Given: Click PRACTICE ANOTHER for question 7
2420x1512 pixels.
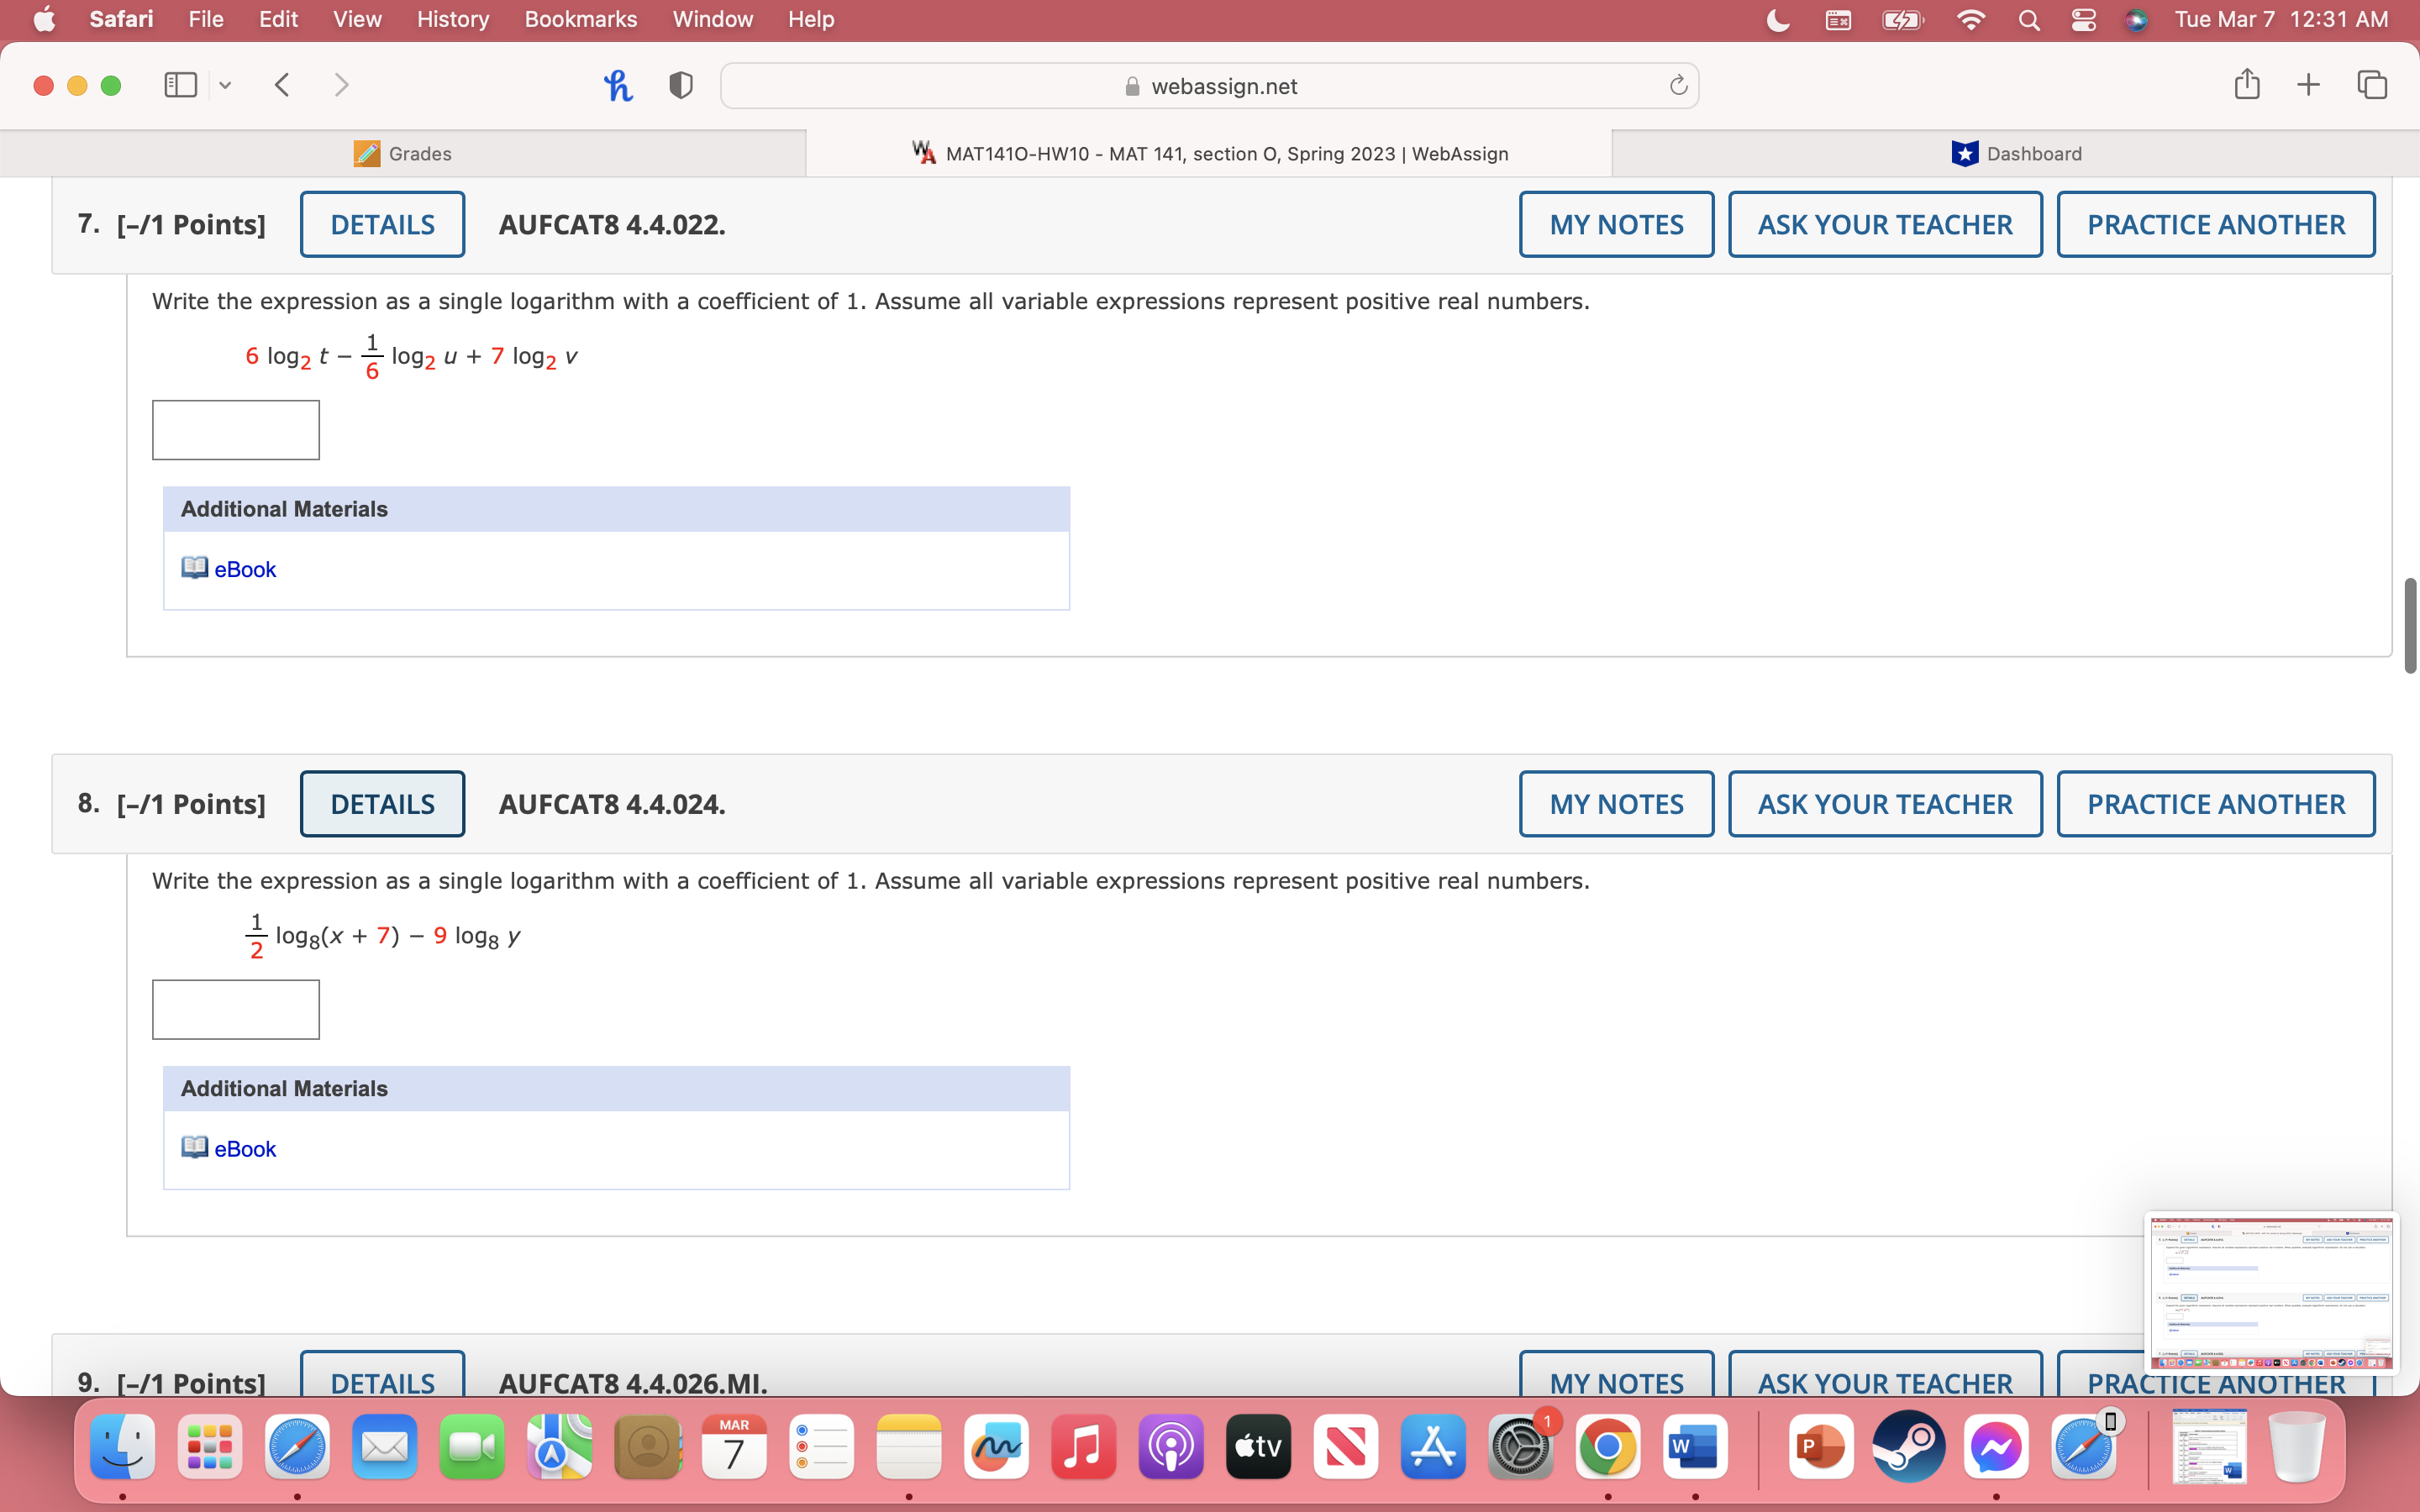Looking at the screenshot, I should 2215,224.
